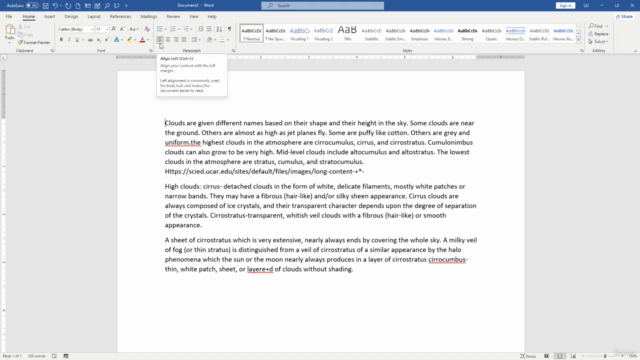Screen dimensions: 640x360
Task: Click the magnifier icon in the quick access toolbar
Action: [107, 6]
